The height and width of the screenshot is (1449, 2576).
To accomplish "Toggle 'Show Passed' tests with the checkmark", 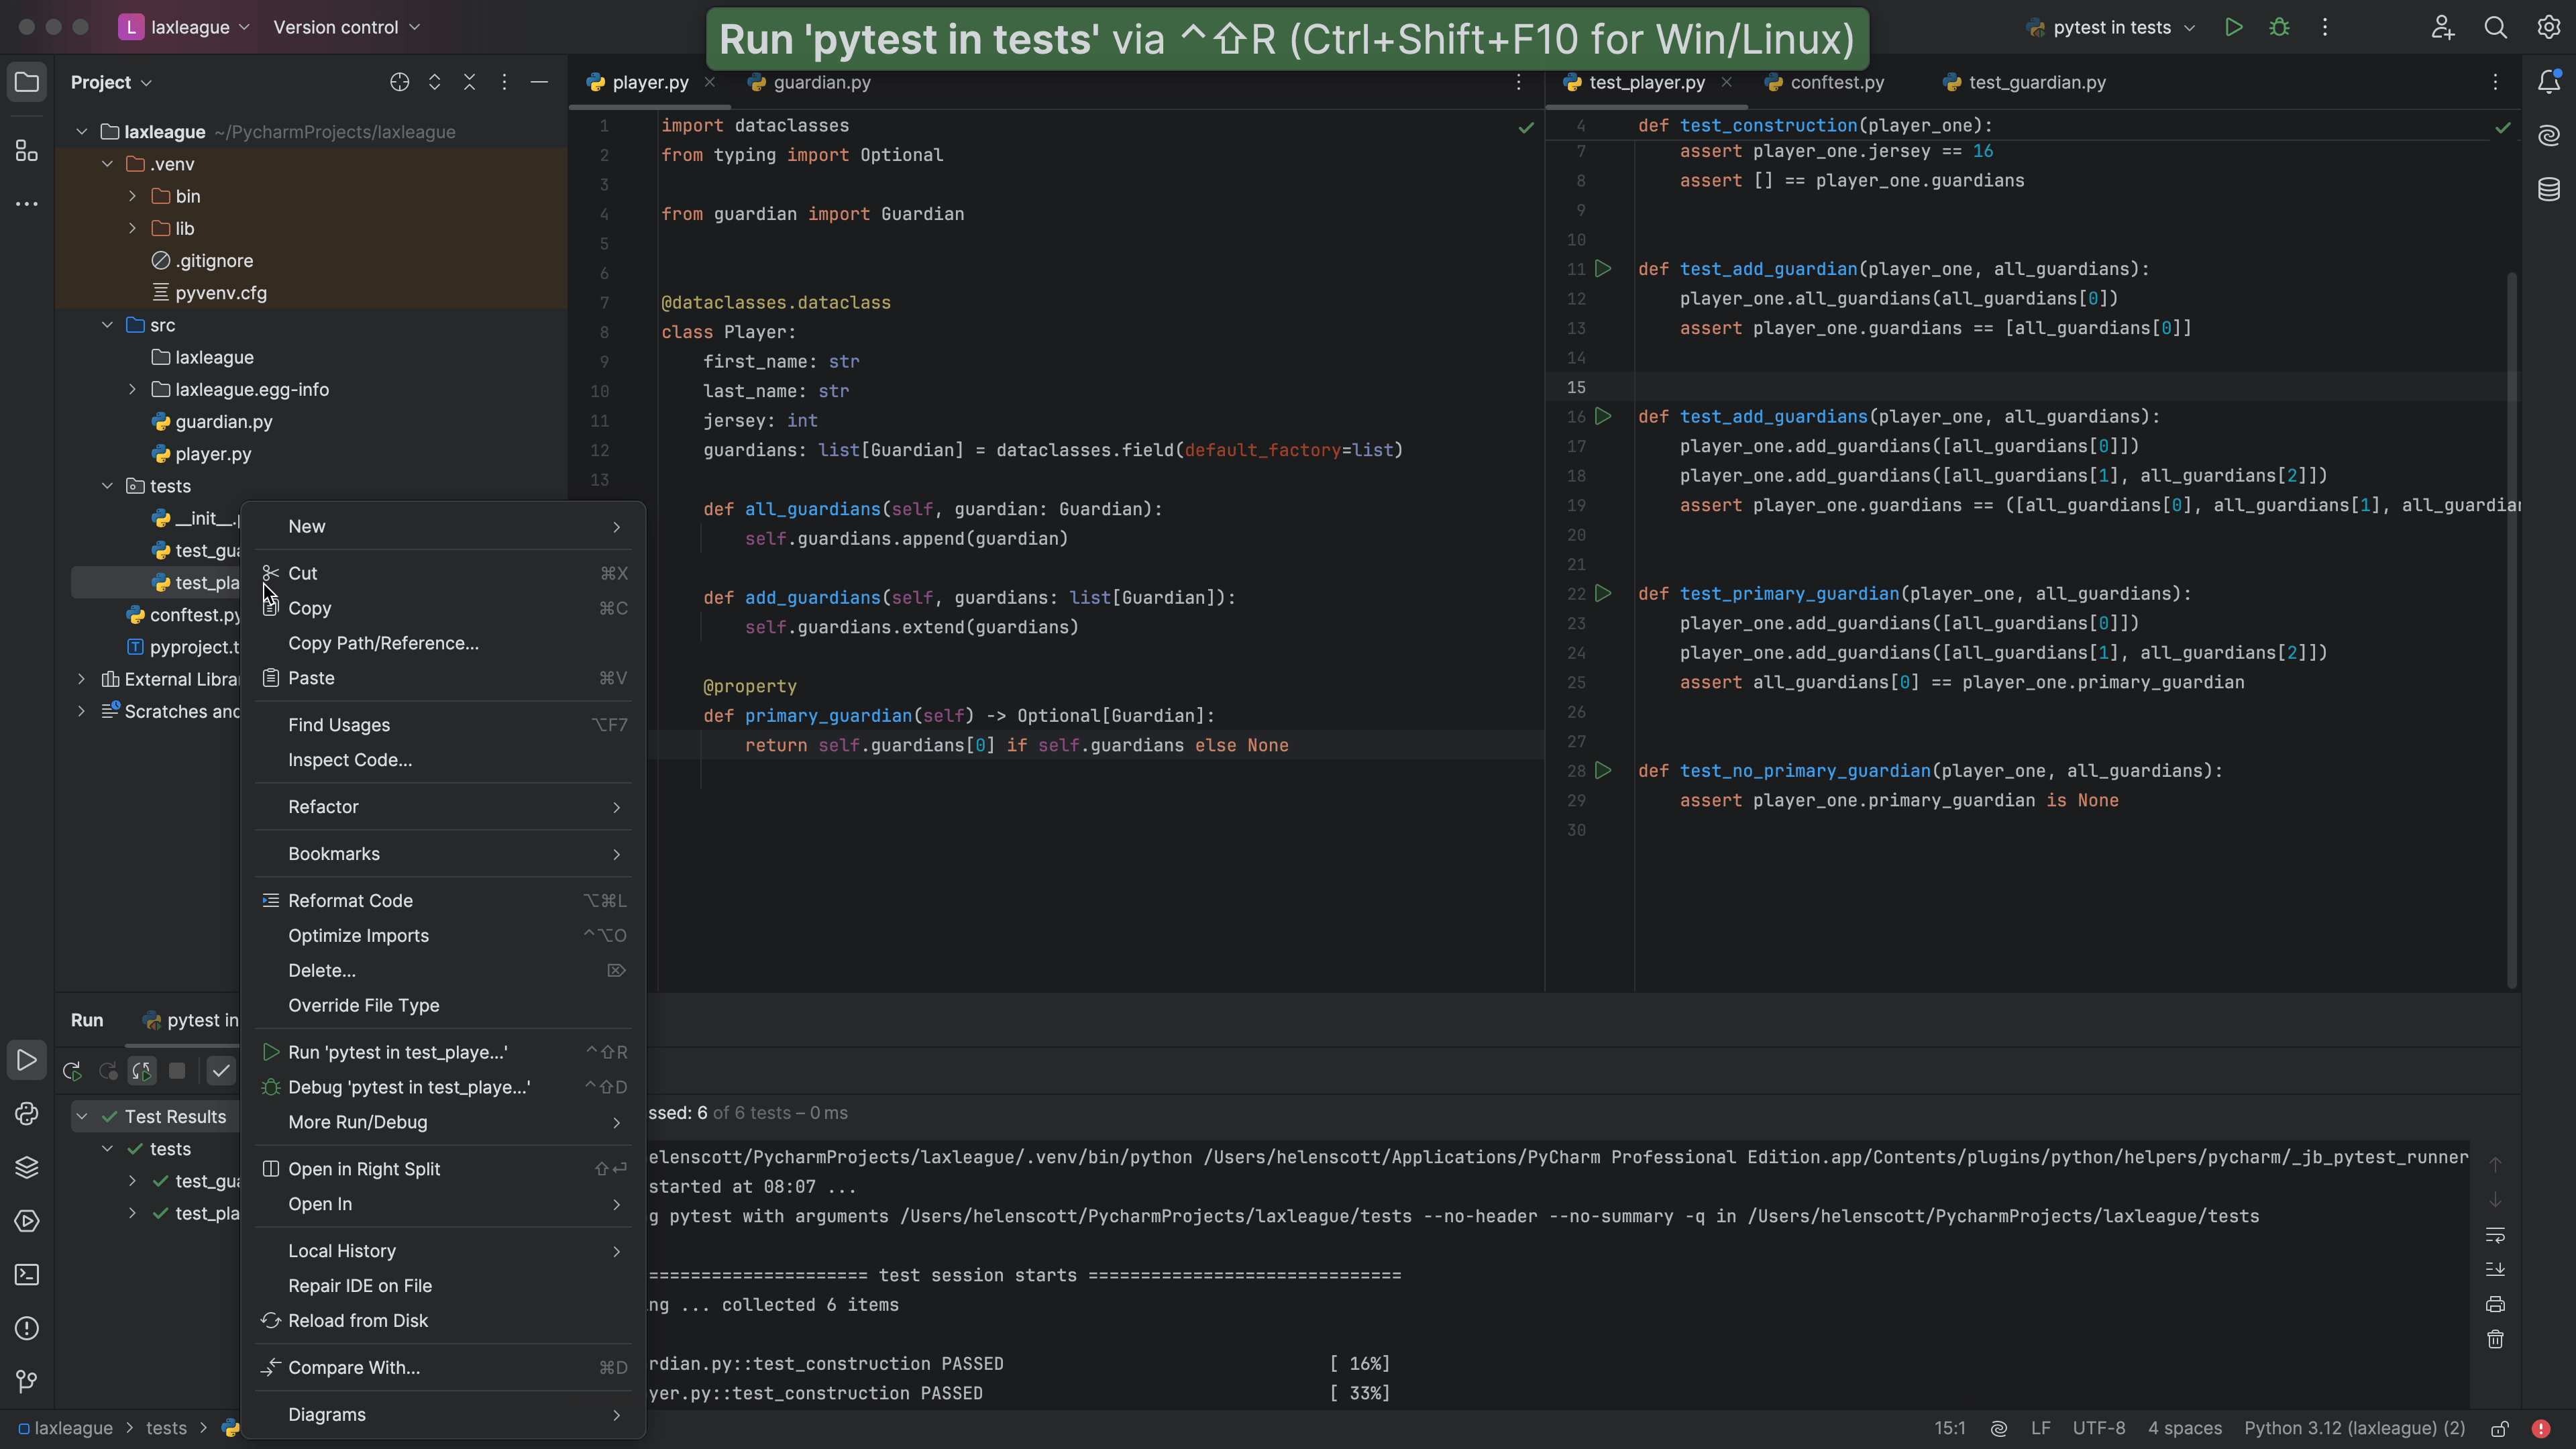I will coord(221,1070).
